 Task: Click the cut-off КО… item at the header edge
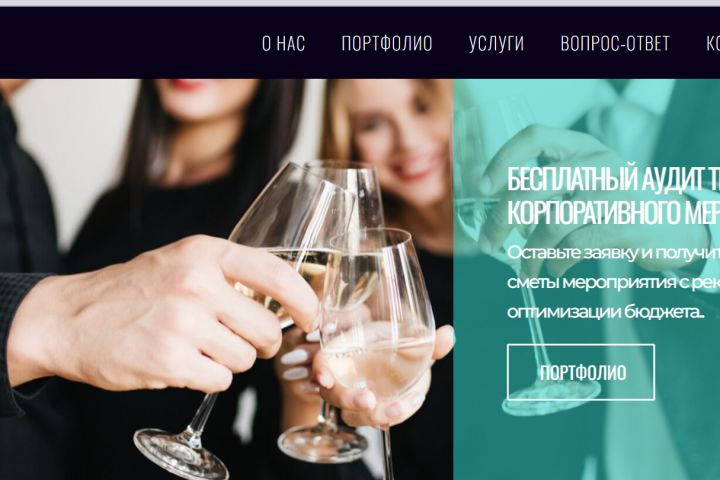(x=713, y=44)
